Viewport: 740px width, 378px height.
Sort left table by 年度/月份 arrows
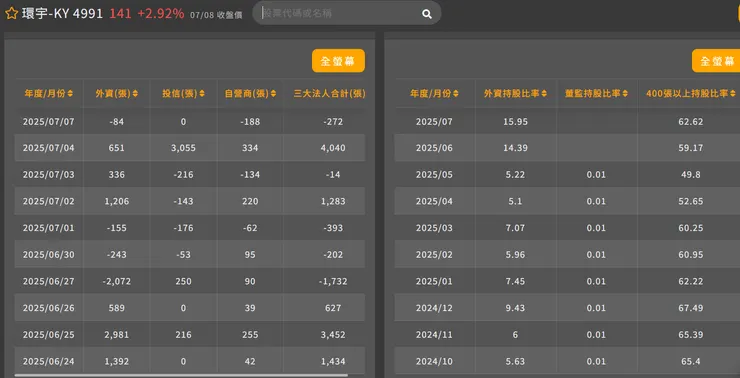(x=70, y=93)
